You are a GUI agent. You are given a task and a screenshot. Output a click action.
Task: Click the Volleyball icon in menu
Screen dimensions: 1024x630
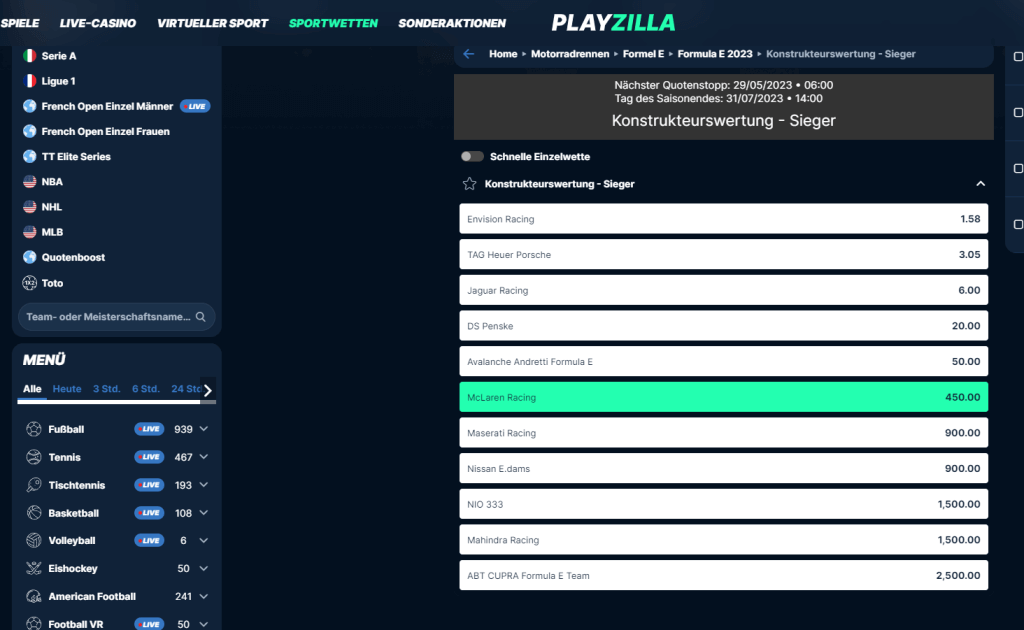click(x=33, y=541)
